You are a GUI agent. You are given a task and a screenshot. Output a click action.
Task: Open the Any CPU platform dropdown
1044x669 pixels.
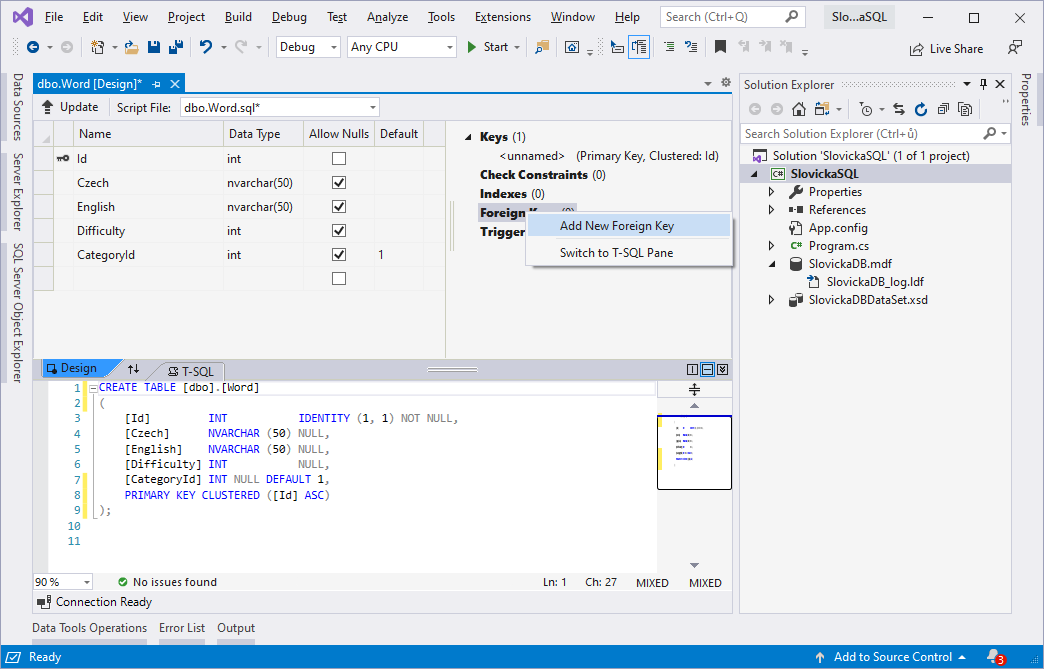pos(401,47)
